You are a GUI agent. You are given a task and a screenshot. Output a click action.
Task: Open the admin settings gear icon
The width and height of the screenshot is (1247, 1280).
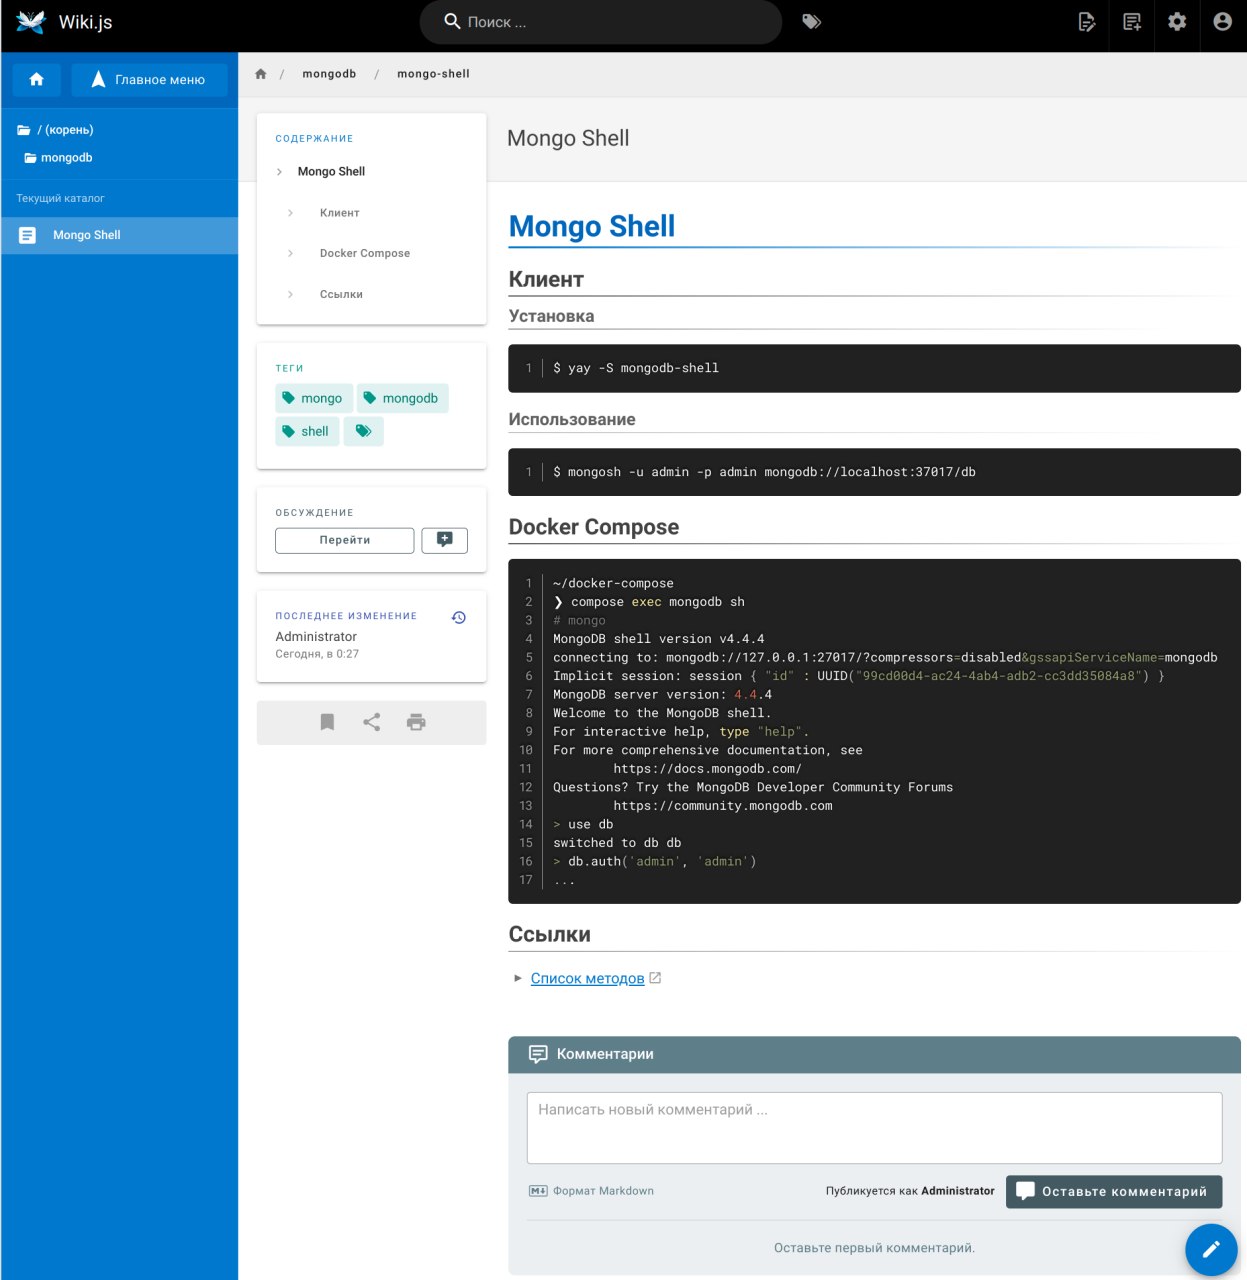(1177, 21)
